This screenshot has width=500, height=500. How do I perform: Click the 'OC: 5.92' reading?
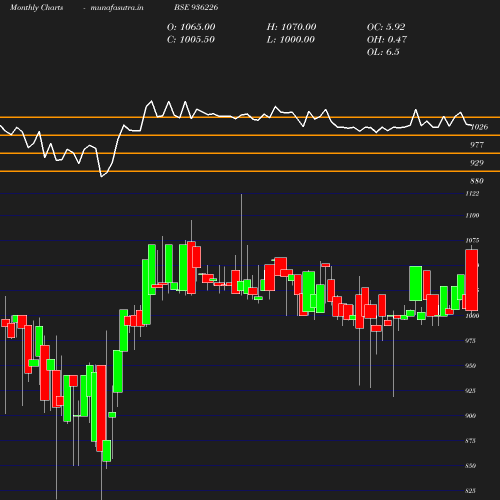pos(386,27)
